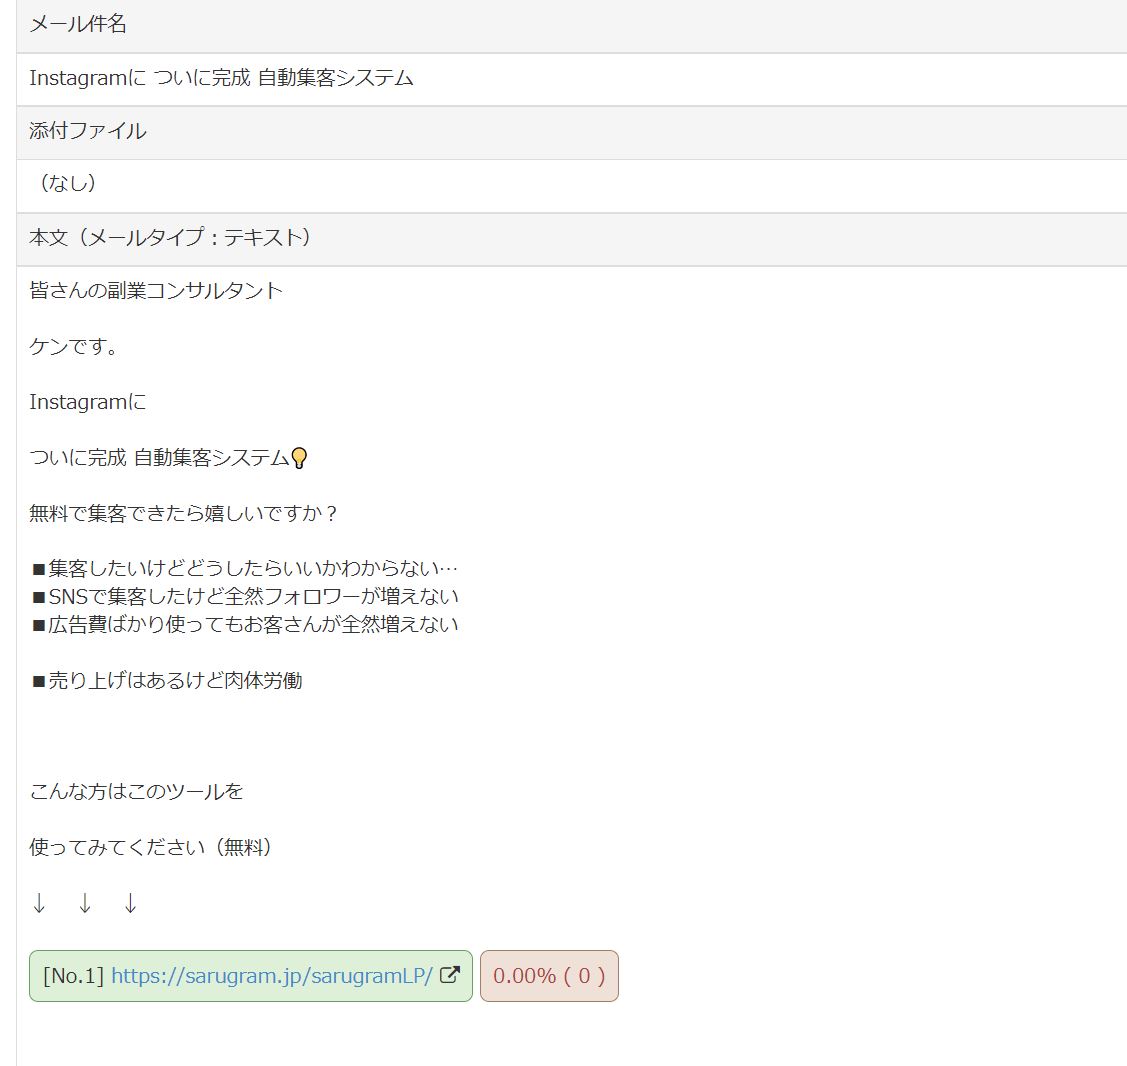Click the 0.00% ( 0 ) click-rate badge
This screenshot has width=1127, height=1066.
pos(549,975)
